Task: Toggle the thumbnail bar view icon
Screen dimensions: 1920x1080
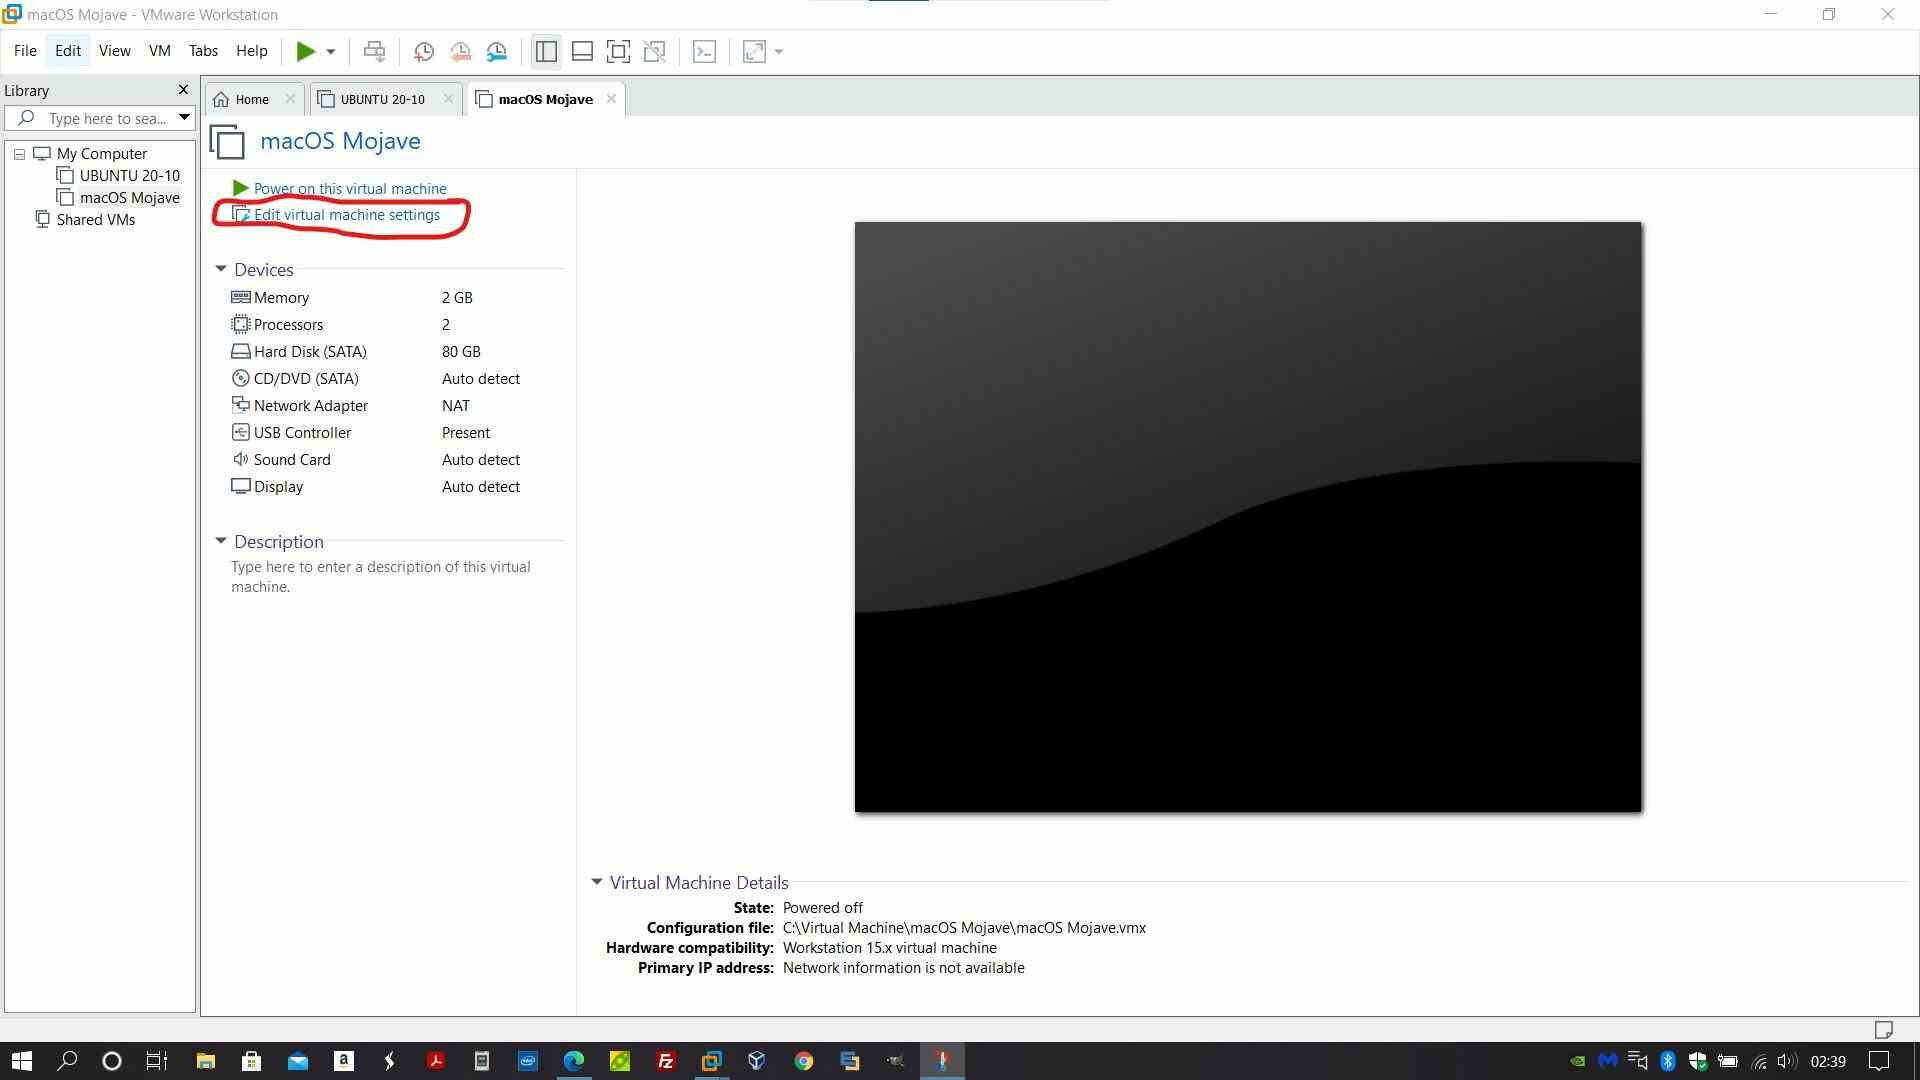Action: pyautogui.click(x=582, y=52)
